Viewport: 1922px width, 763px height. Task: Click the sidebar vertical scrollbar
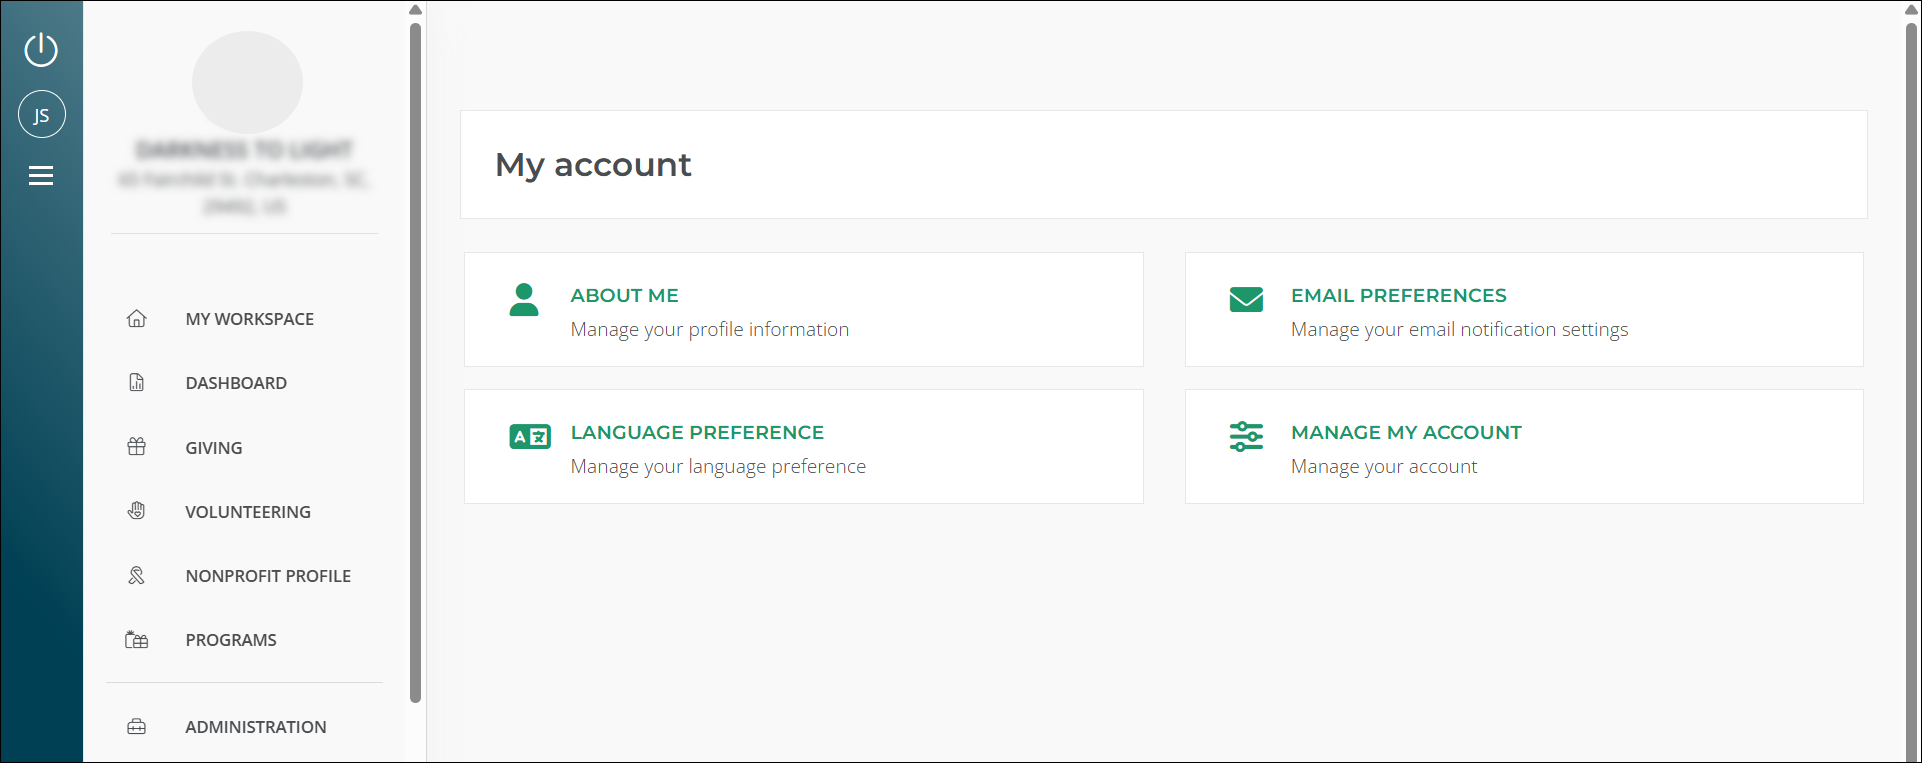415,360
